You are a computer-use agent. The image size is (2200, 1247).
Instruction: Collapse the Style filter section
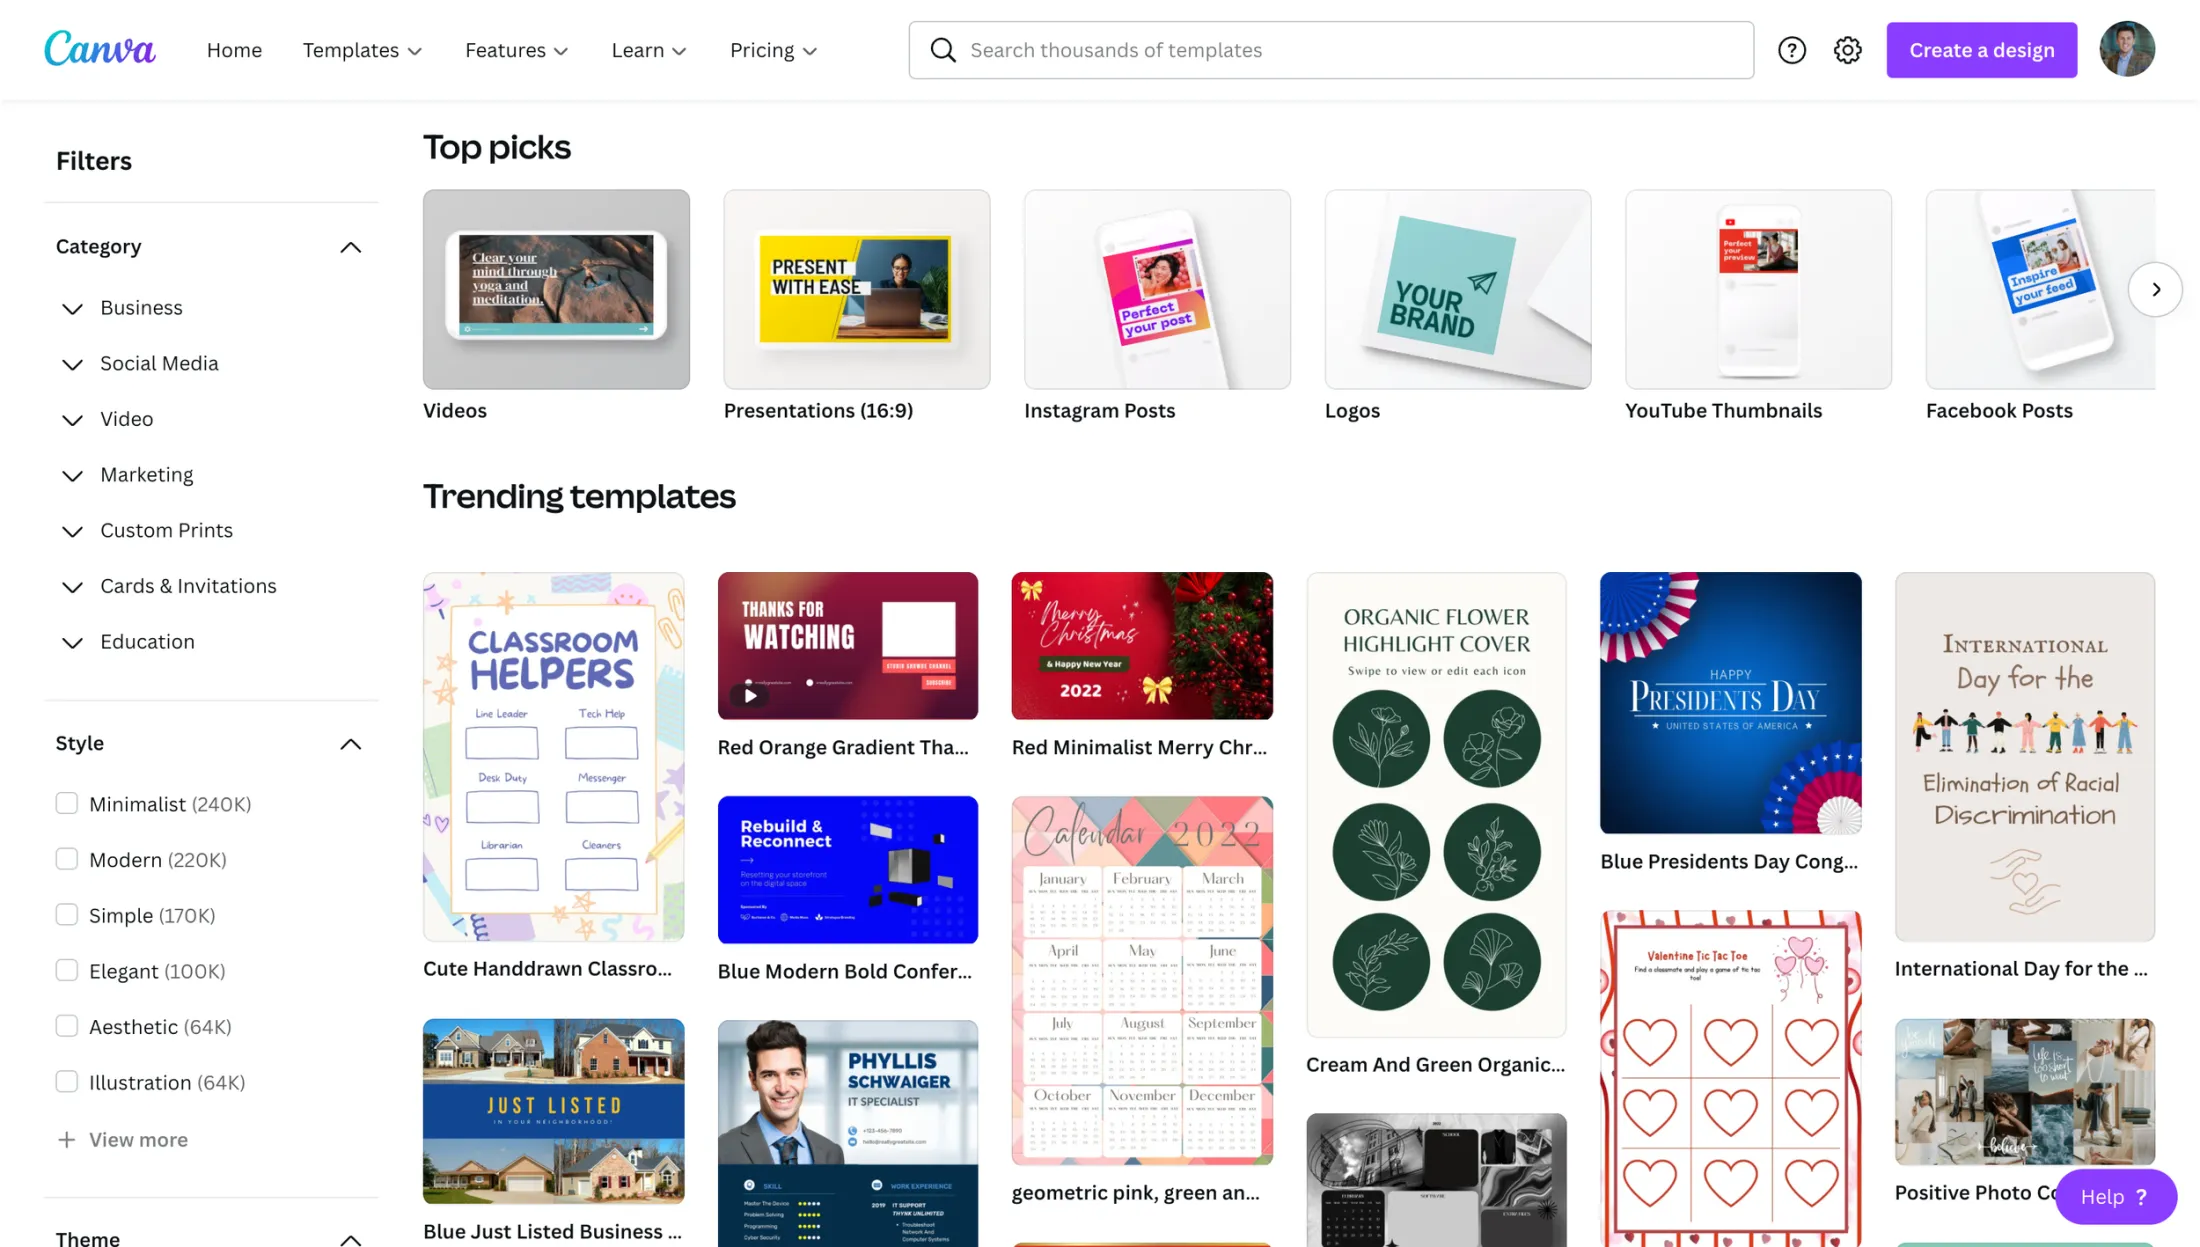click(350, 744)
